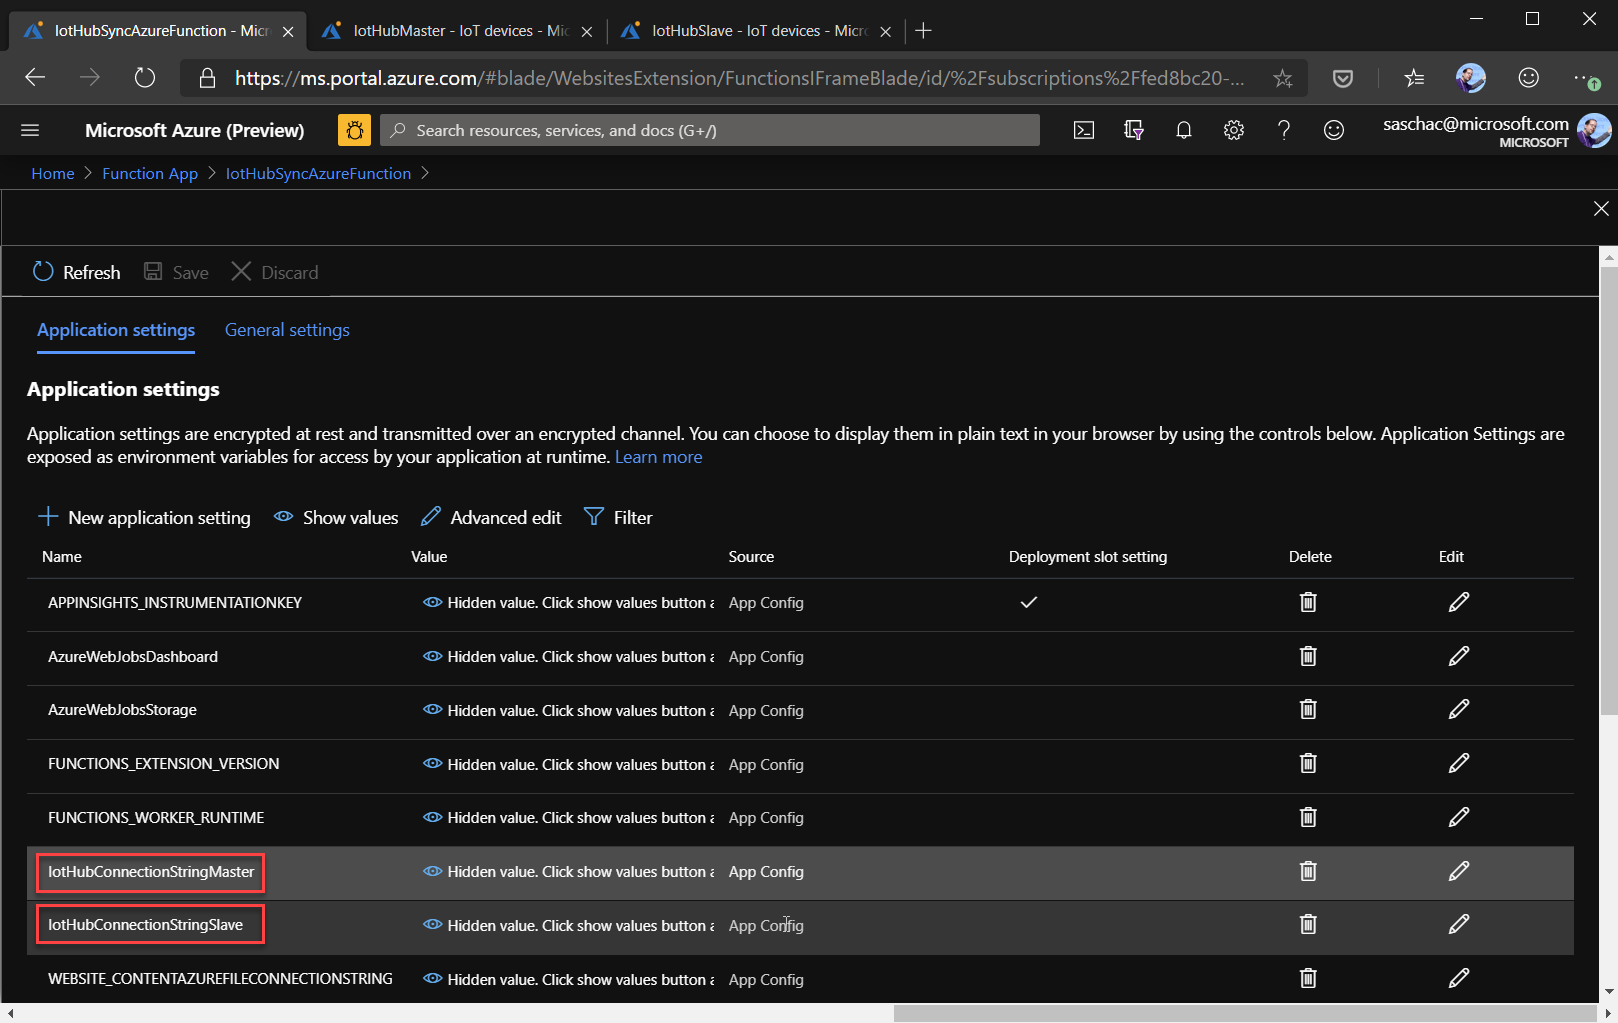
Task: Delete the APPINSIGHTS_INSTRUMENTATIONKEY setting
Action: point(1308,602)
